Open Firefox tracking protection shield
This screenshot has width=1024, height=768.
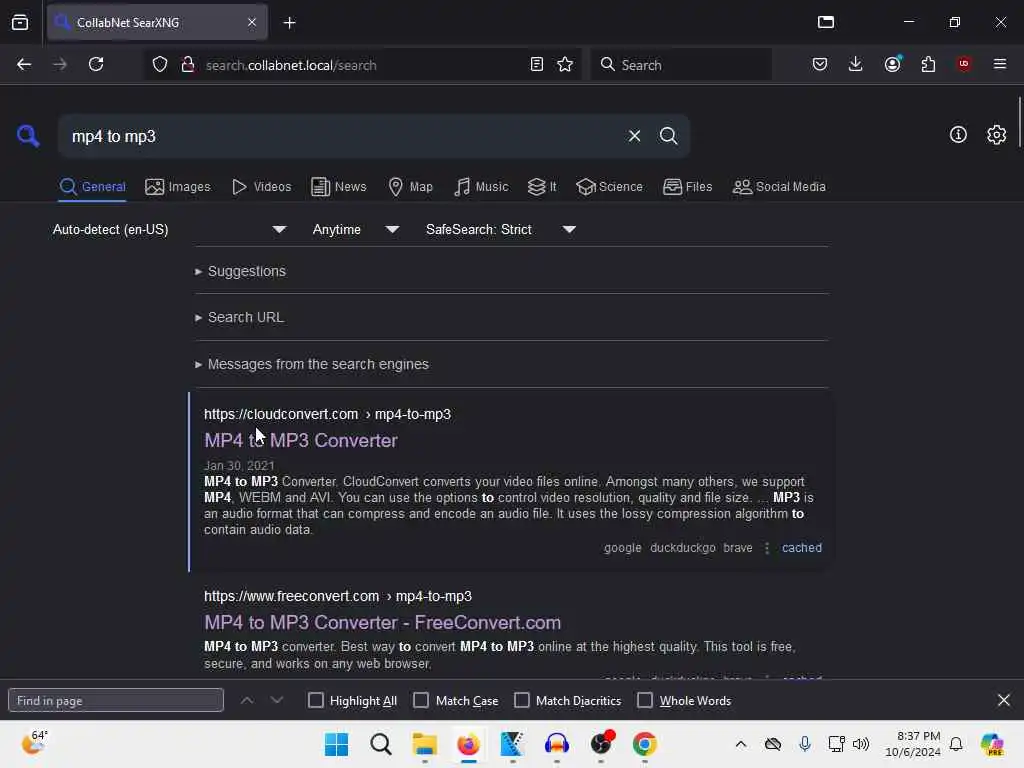tap(160, 65)
